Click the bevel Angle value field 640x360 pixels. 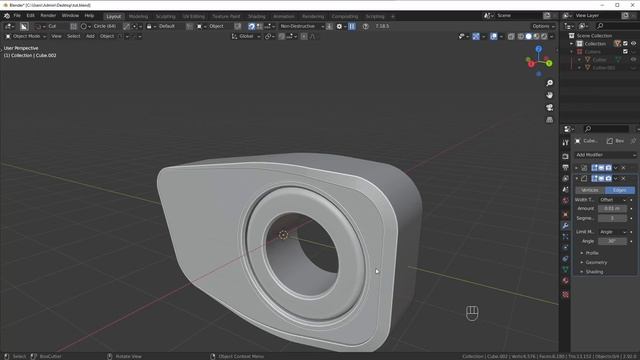click(x=612, y=241)
